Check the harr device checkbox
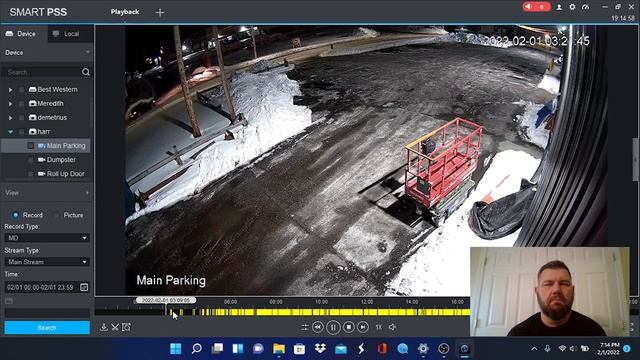The image size is (640, 360). click(22, 132)
